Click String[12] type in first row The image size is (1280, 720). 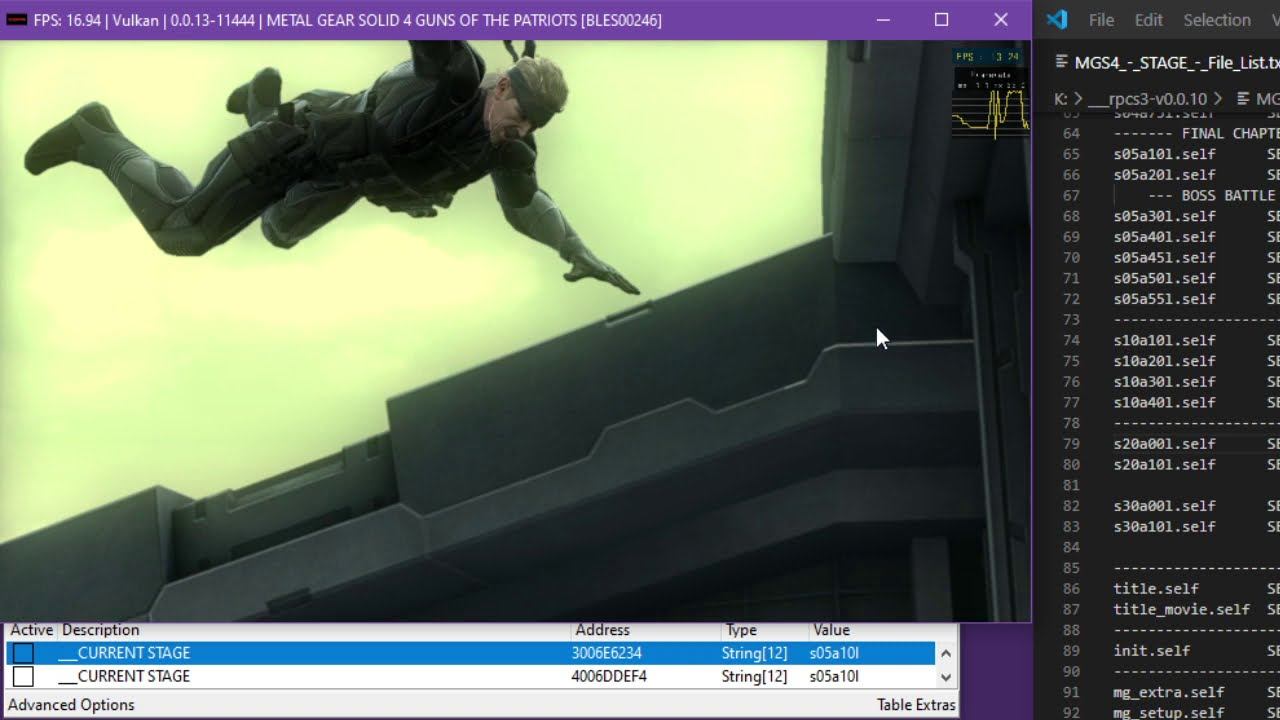click(755, 653)
